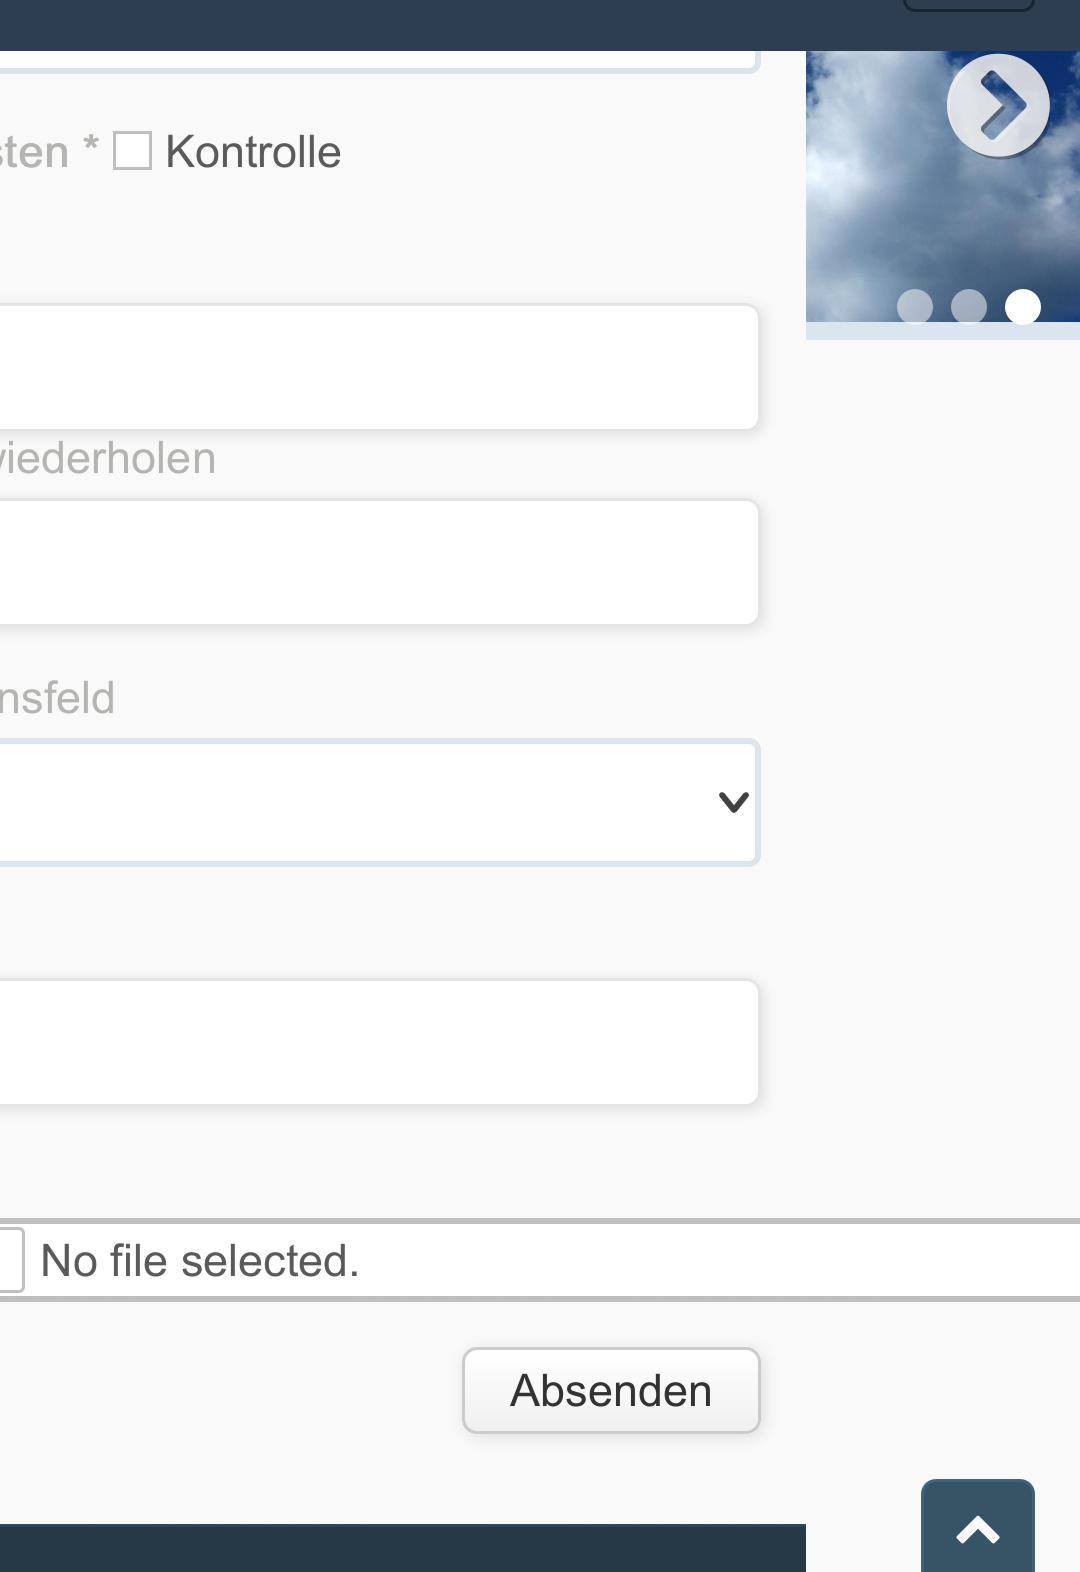Advance slideshow with the next arrow
This screenshot has width=1080, height=1572.
click(x=998, y=105)
